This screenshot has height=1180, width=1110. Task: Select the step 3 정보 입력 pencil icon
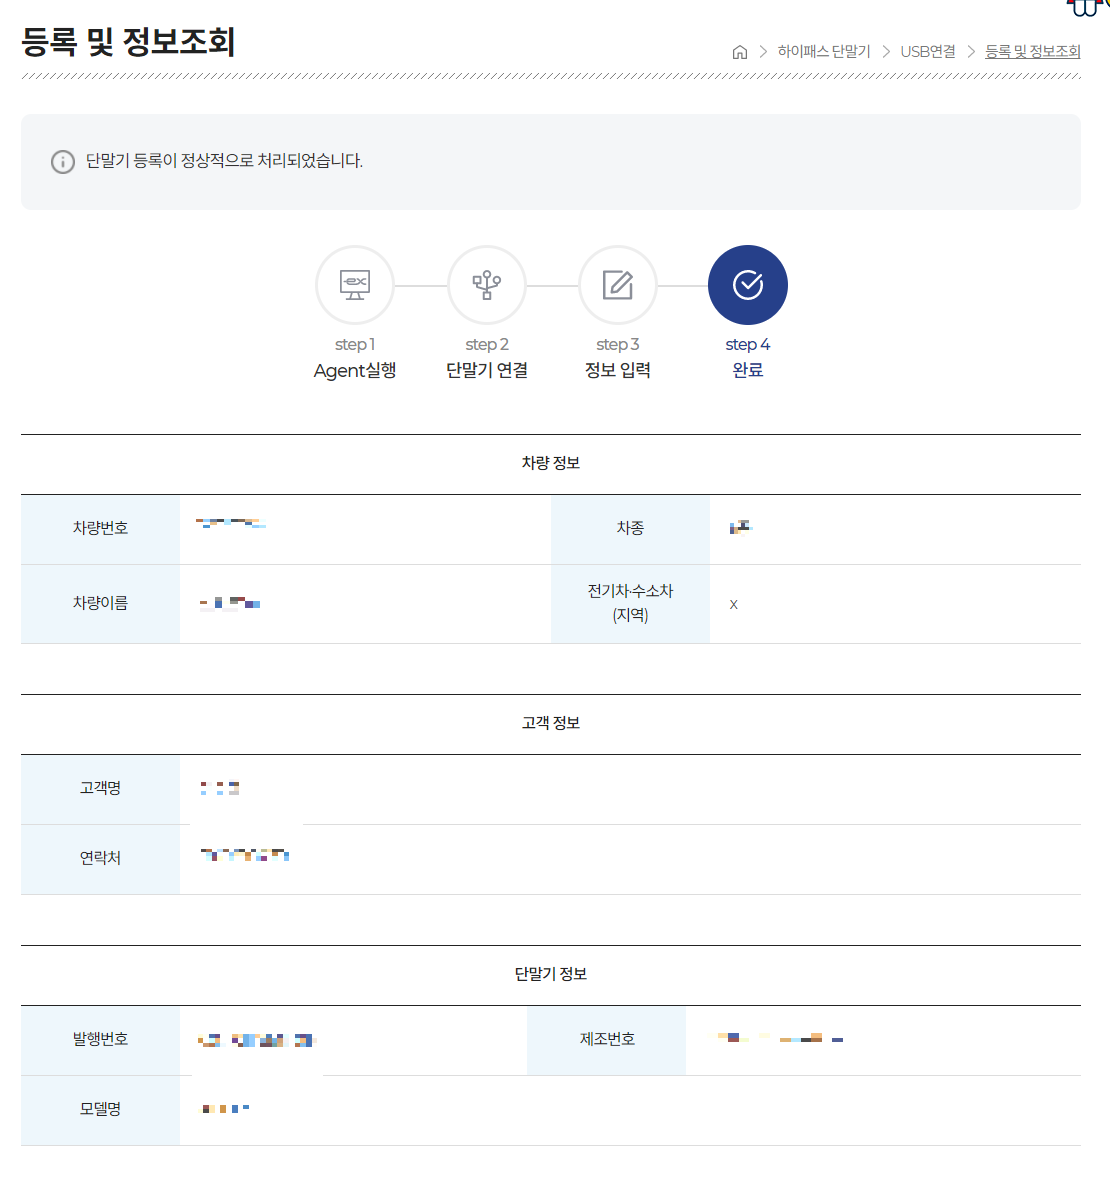617,284
